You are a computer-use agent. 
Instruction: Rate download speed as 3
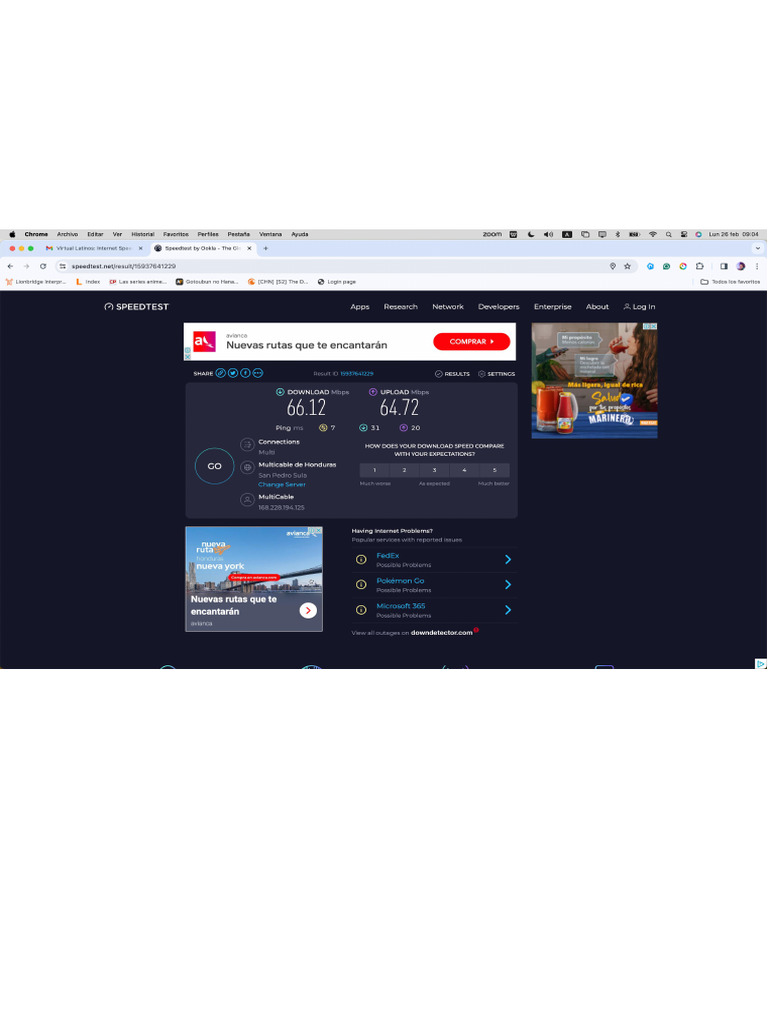[434, 470]
